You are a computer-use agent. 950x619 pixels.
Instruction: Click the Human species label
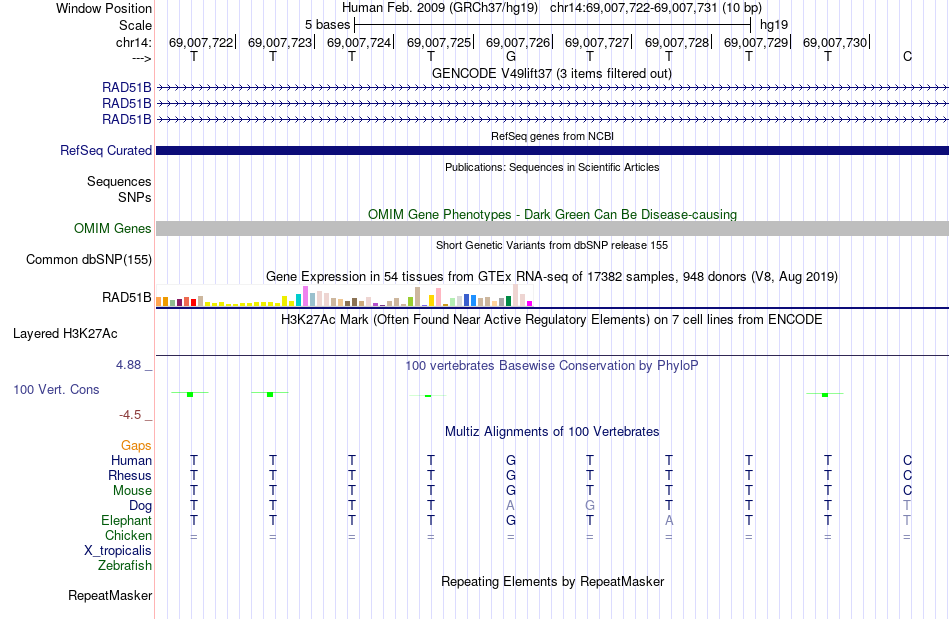point(131,461)
